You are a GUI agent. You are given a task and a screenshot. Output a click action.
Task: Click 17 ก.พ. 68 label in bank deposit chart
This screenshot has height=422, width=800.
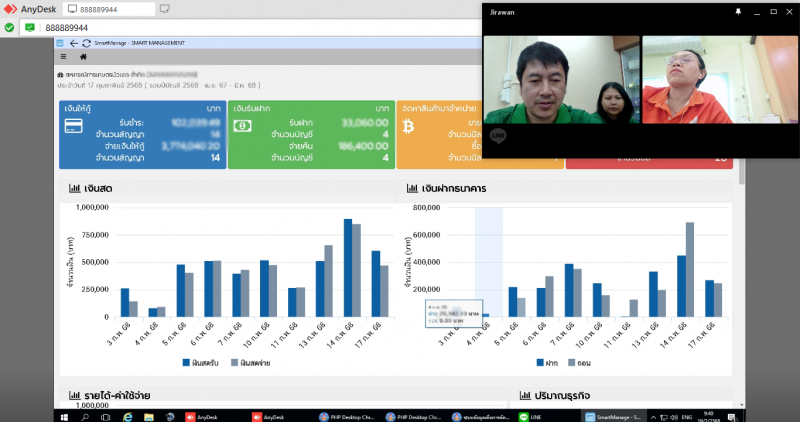701,335
